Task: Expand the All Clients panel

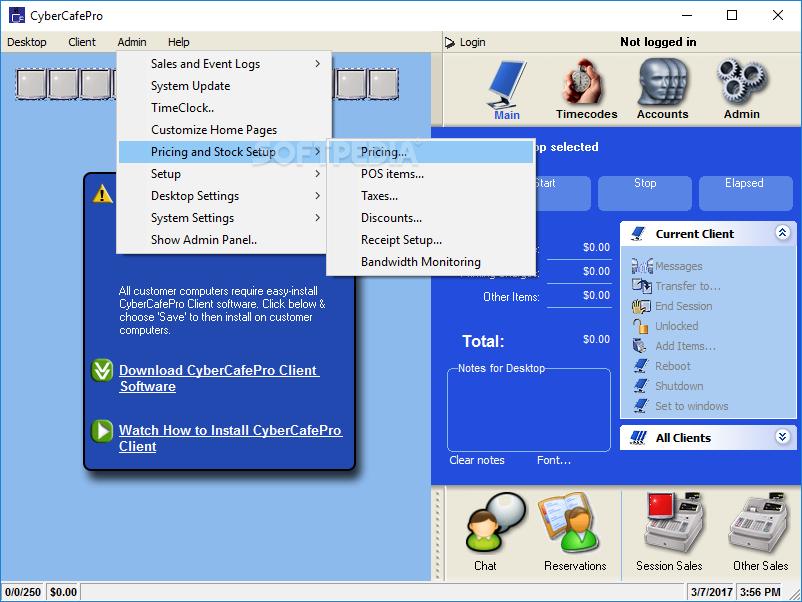Action: (782, 436)
